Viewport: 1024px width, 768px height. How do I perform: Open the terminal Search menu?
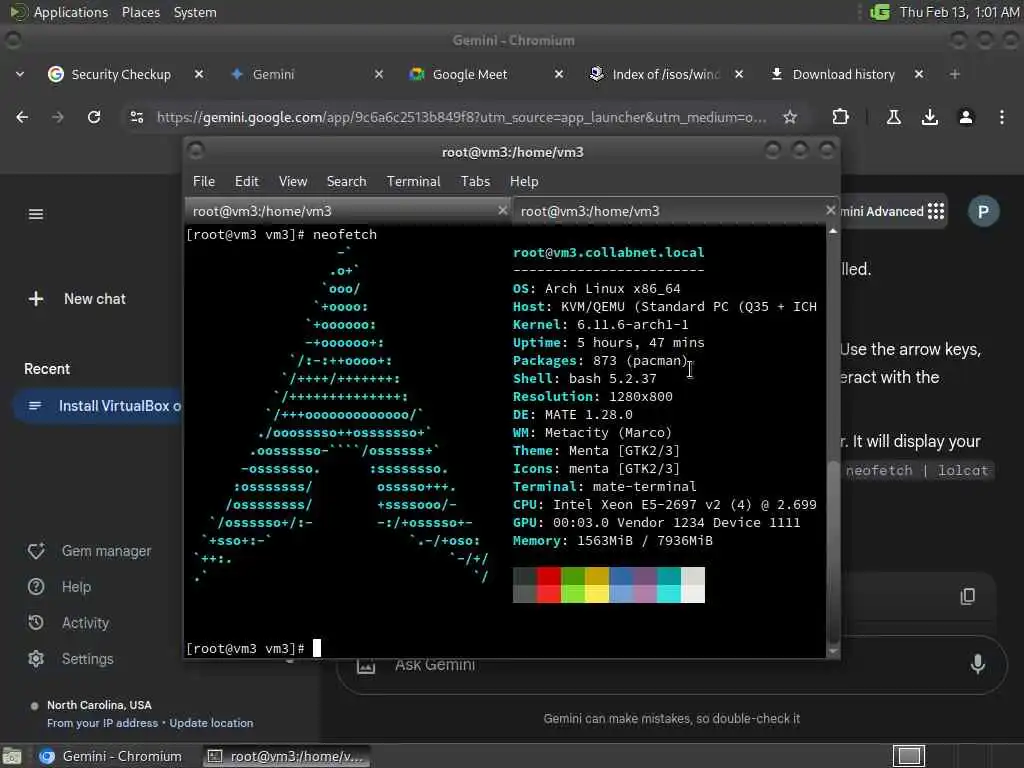point(346,182)
